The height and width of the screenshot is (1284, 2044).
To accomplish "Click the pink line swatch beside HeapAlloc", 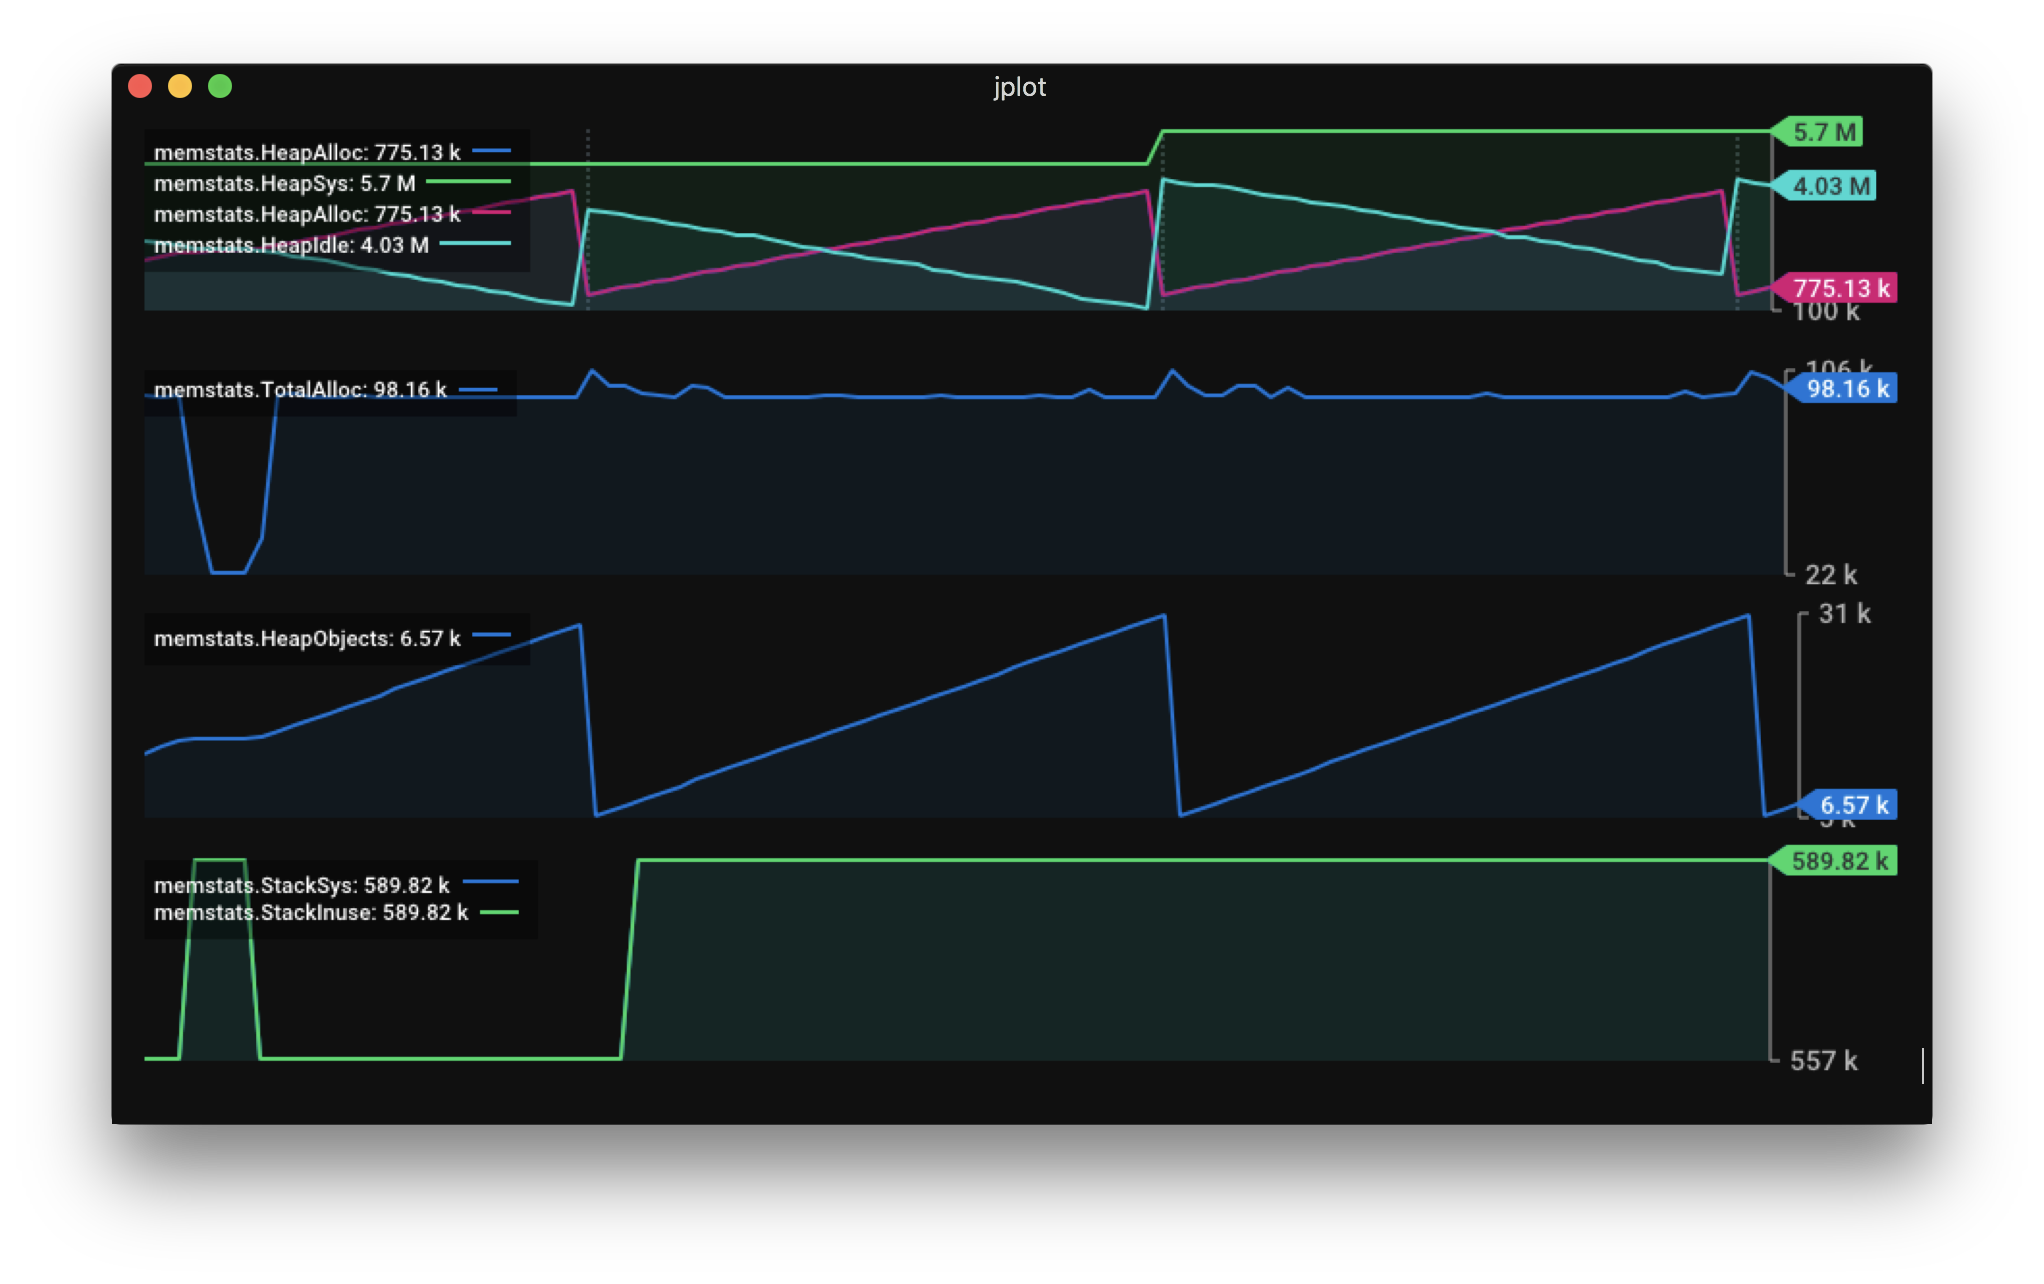I will pyautogui.click(x=490, y=213).
